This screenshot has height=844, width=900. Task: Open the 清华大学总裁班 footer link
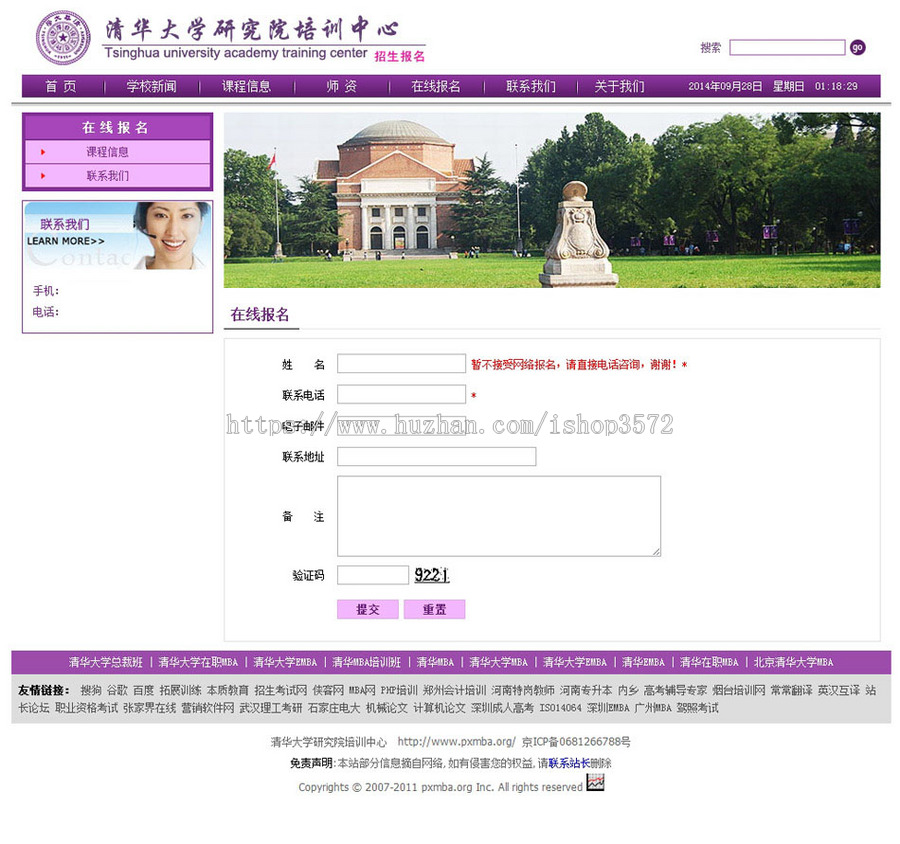click(105, 662)
